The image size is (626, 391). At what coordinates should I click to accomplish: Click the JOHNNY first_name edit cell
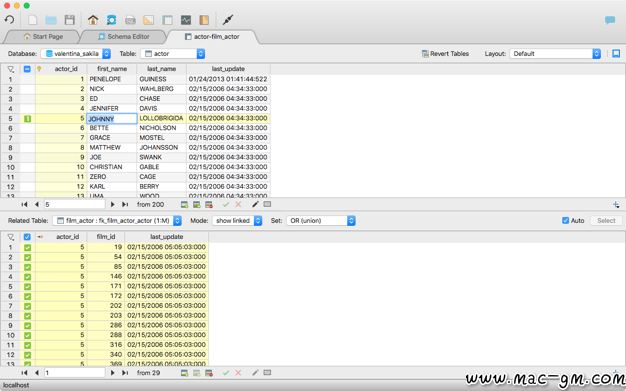coord(112,119)
